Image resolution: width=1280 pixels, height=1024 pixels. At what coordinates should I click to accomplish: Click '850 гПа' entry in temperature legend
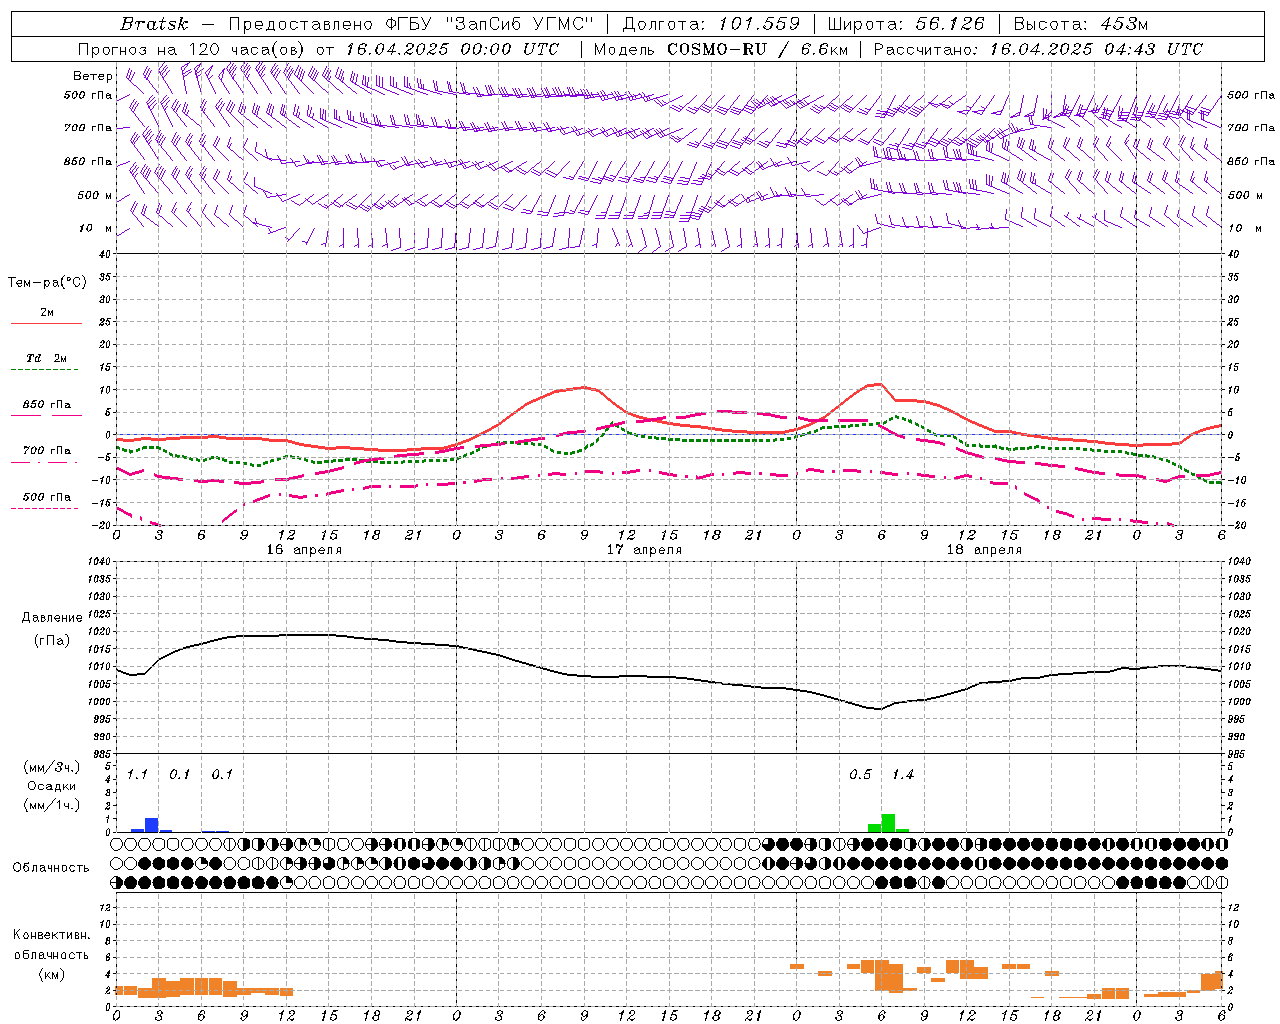(x=47, y=405)
